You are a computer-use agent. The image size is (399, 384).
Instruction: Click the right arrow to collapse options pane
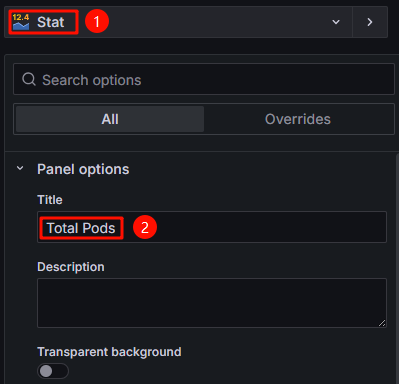pyautogui.click(x=370, y=22)
